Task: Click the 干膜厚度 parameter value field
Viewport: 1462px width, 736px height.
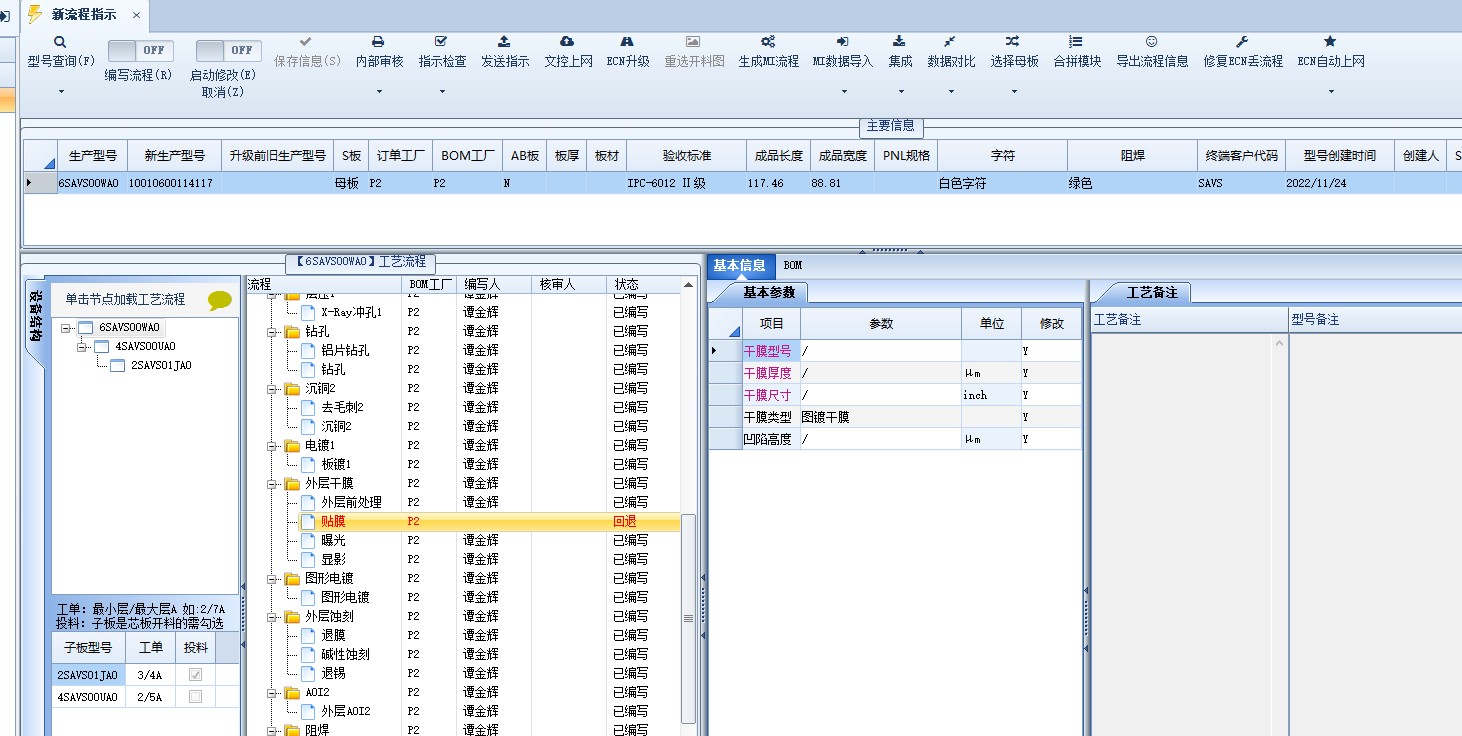Action: tap(880, 373)
